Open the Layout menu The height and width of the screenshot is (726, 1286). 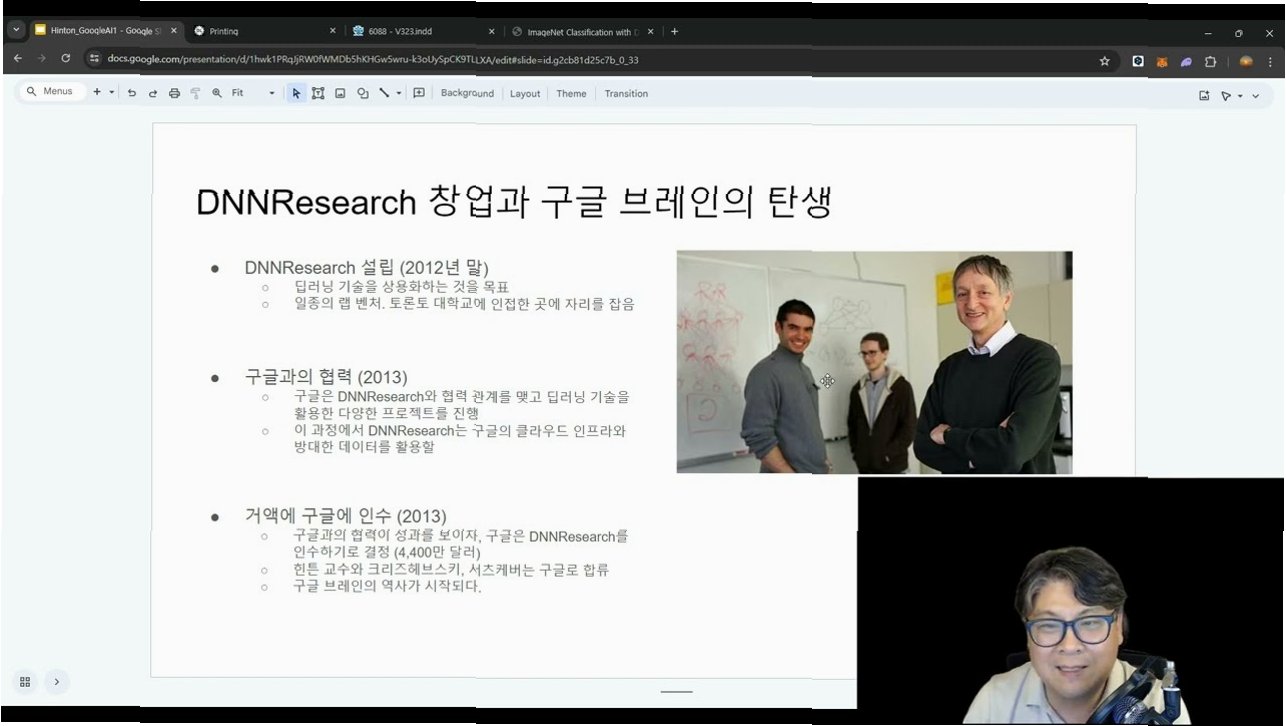tap(525, 93)
